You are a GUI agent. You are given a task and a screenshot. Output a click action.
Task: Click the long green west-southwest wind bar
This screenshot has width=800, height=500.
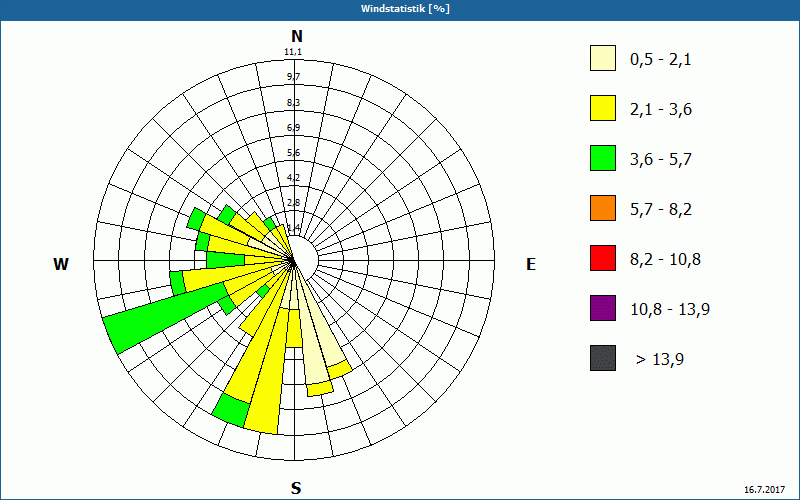click(166, 319)
